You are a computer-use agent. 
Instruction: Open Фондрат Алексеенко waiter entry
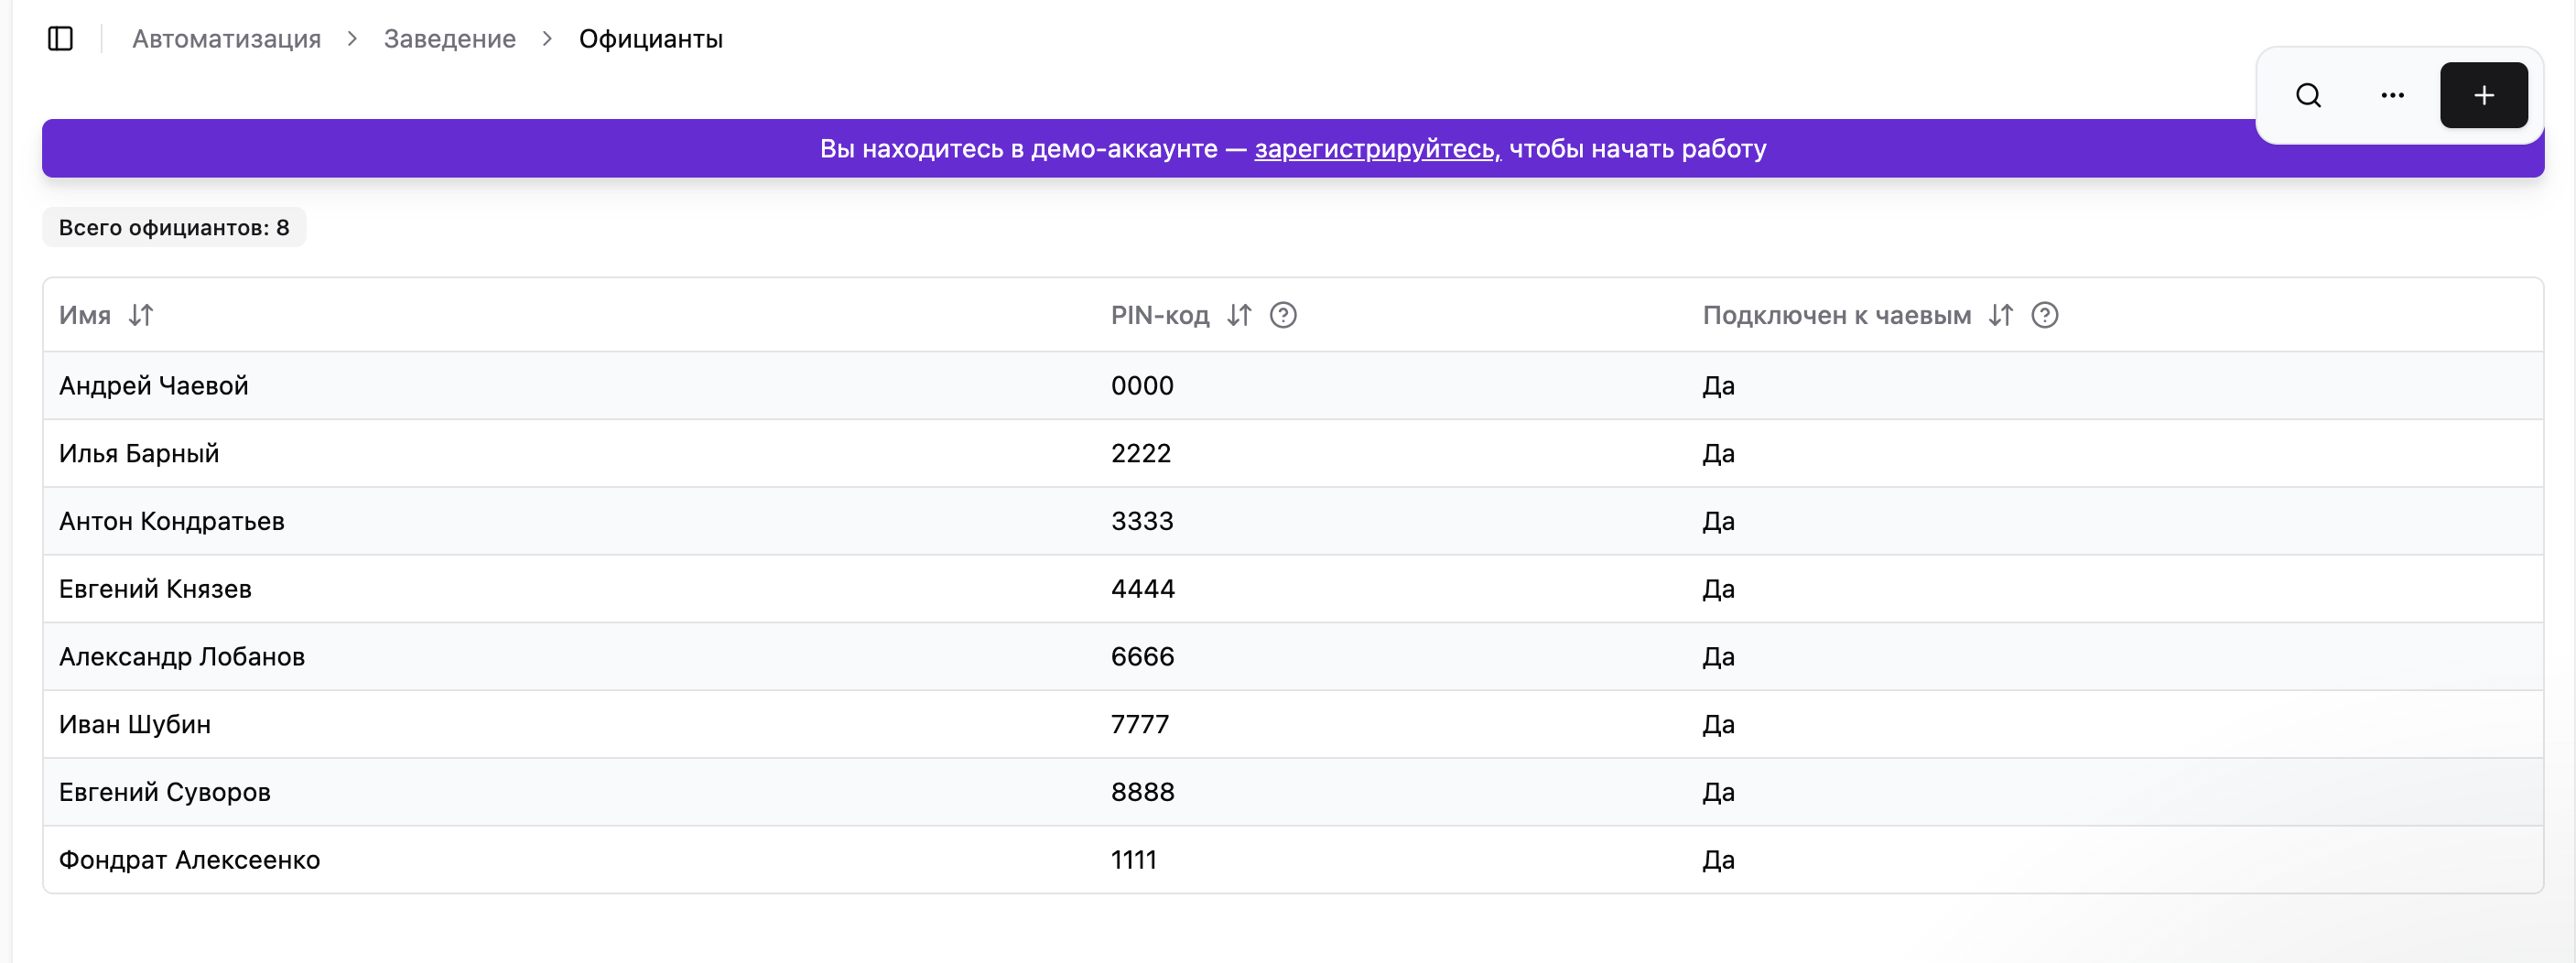[x=190, y=860]
